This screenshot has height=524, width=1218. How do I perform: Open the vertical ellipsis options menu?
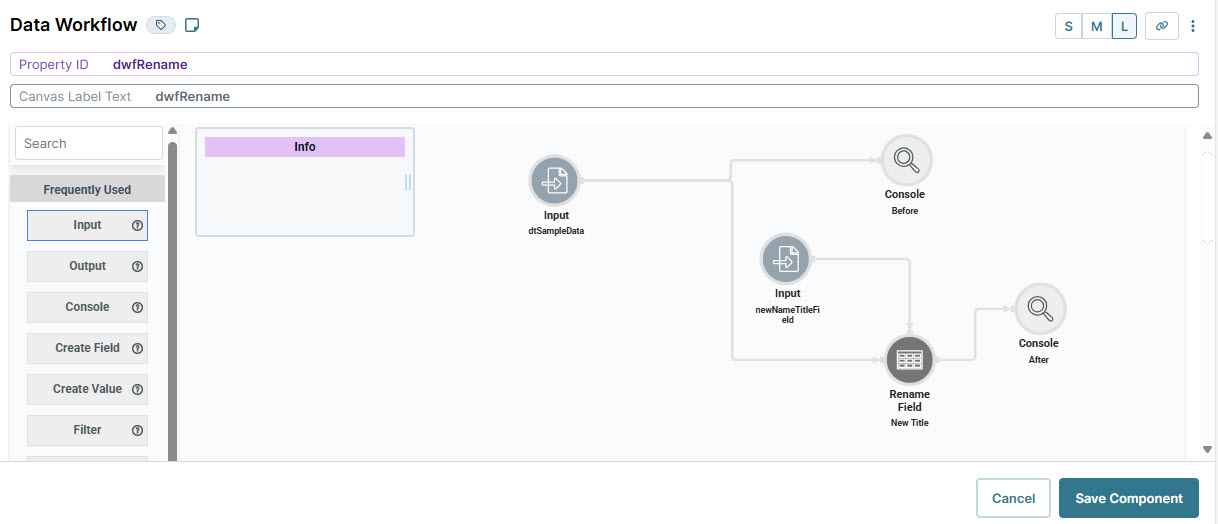click(x=1193, y=26)
